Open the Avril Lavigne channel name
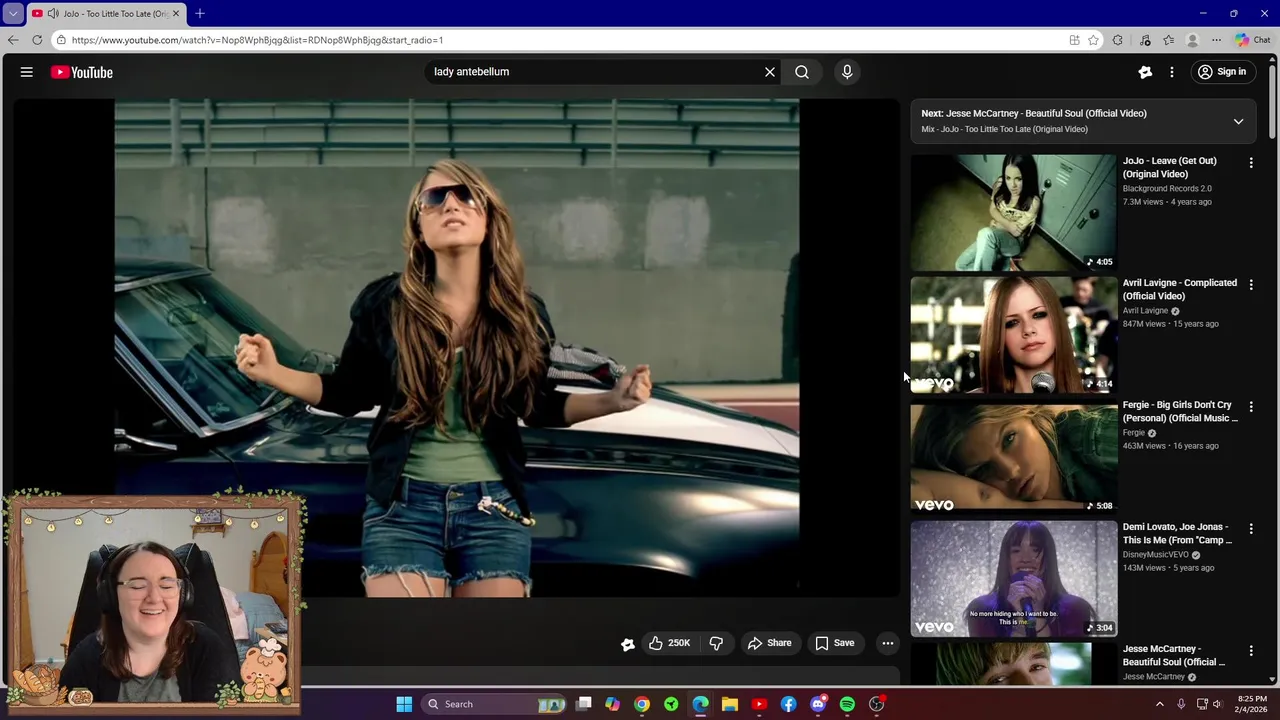The width and height of the screenshot is (1280, 720). 1145,311
